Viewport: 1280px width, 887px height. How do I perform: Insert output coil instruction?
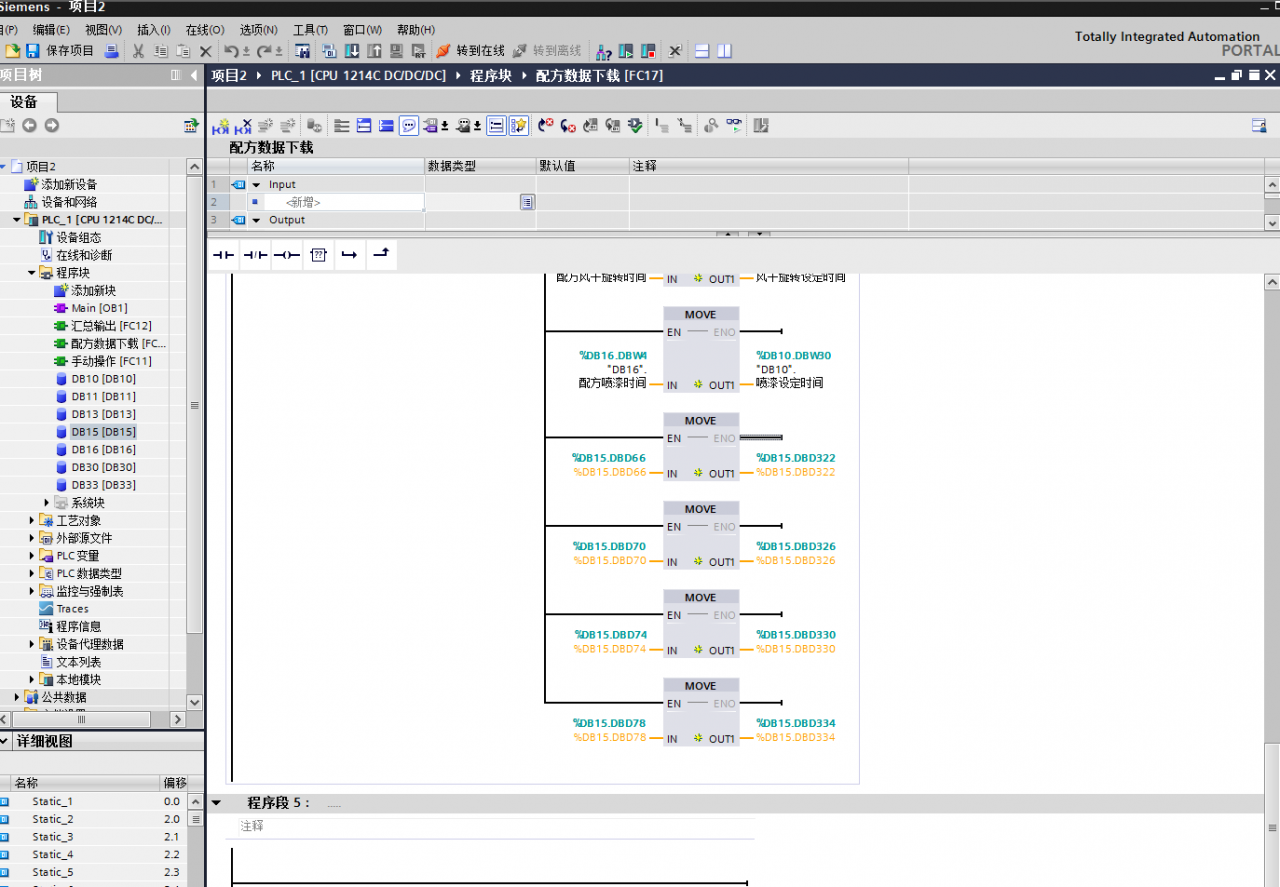(286, 256)
